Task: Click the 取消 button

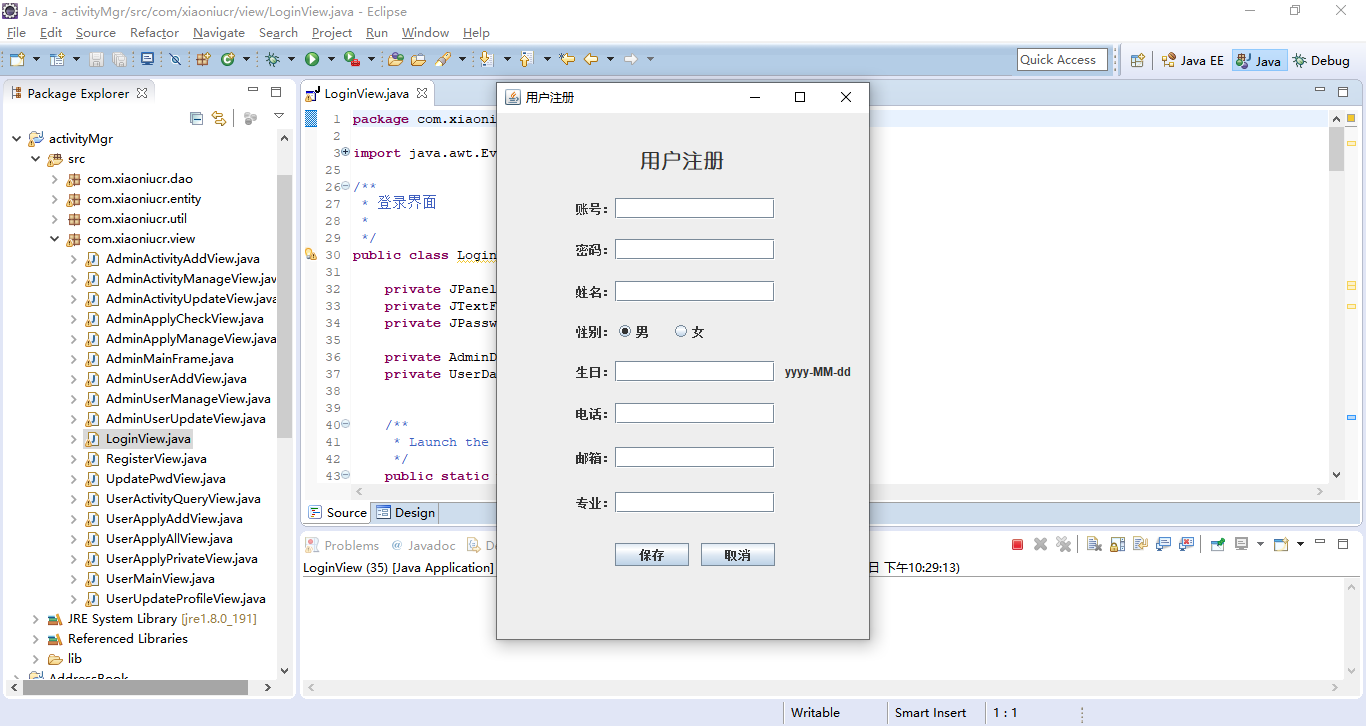Action: pyautogui.click(x=738, y=555)
